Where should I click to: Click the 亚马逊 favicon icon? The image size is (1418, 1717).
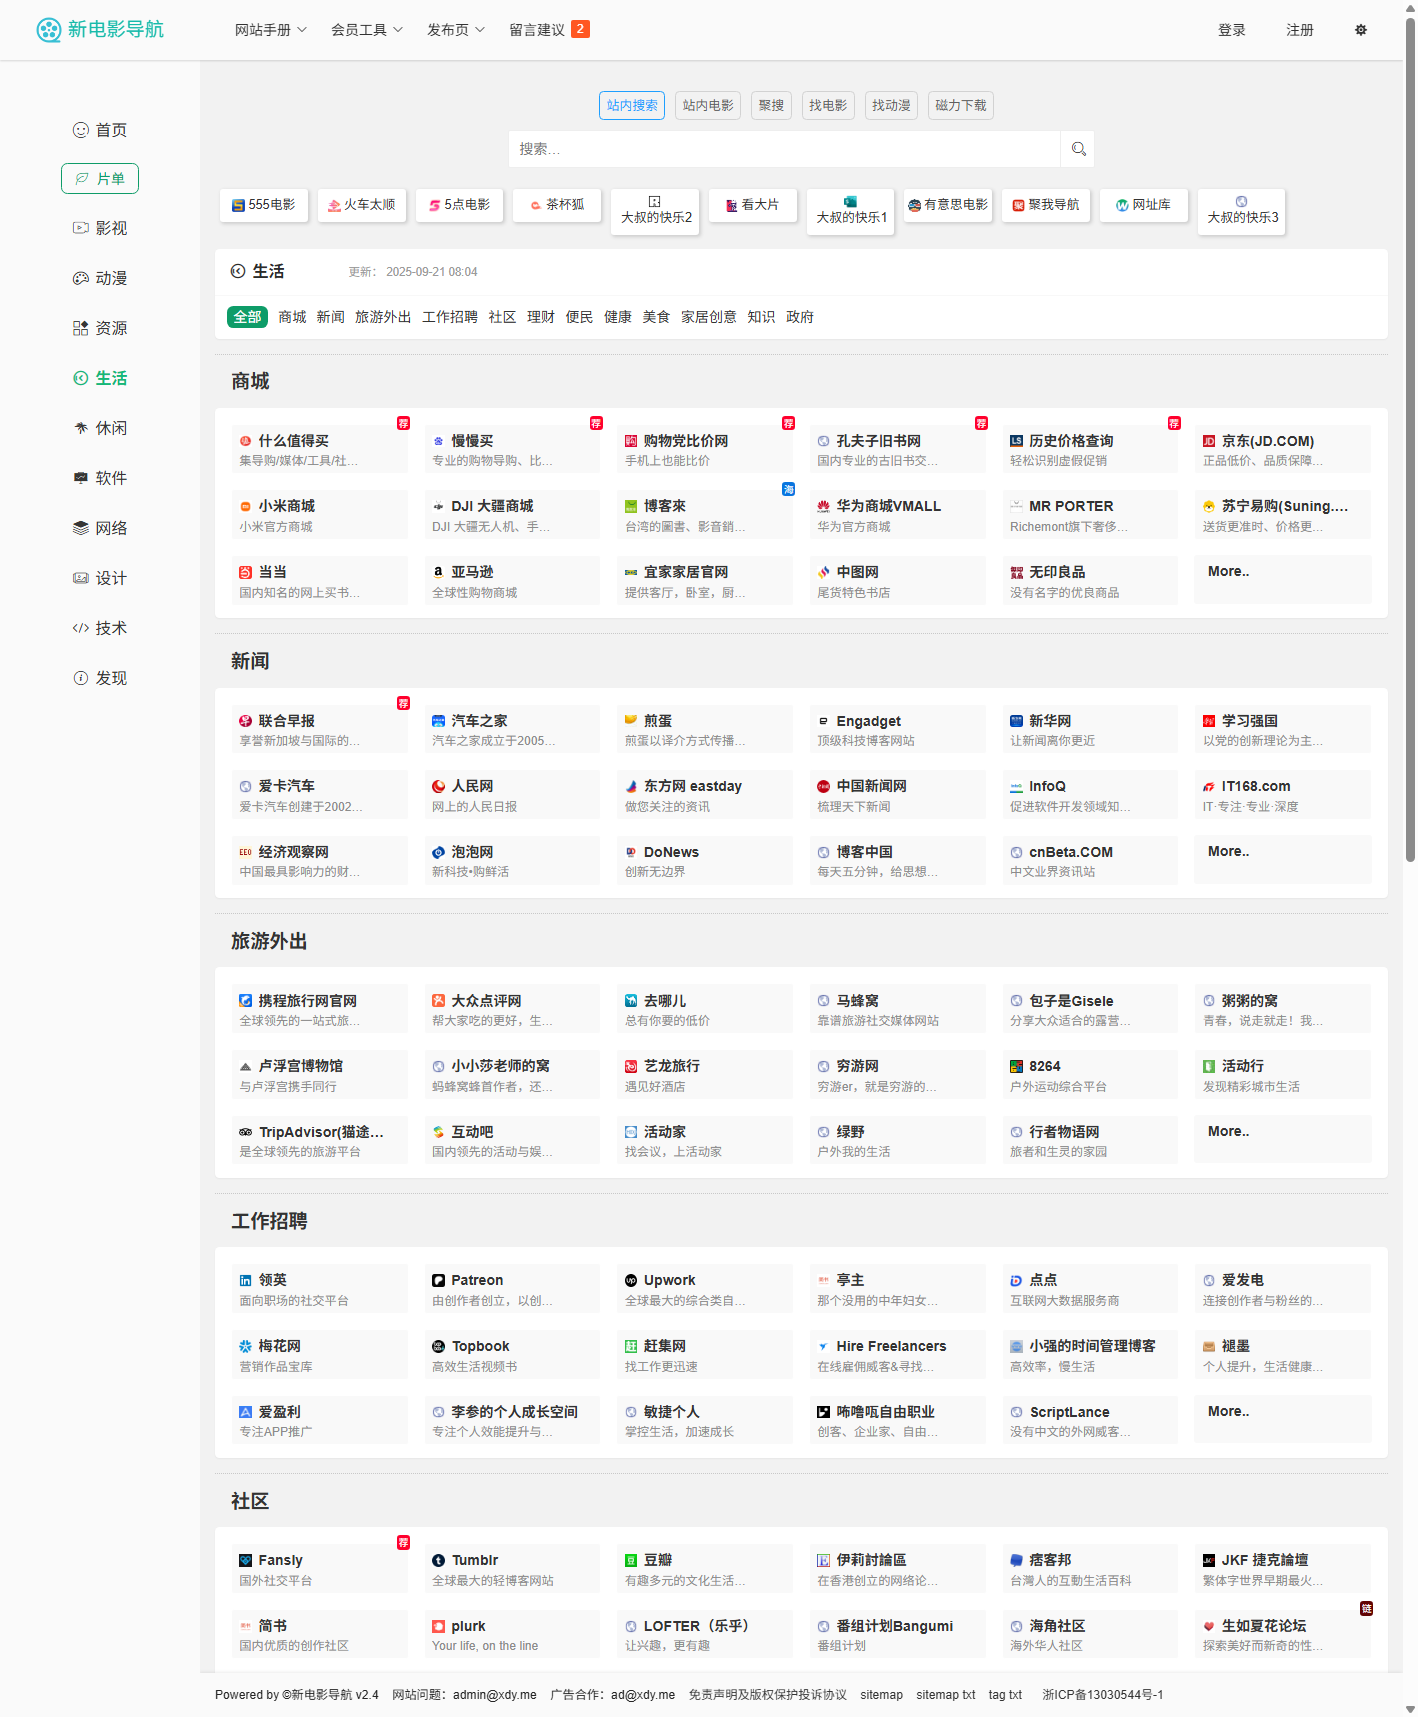point(438,572)
